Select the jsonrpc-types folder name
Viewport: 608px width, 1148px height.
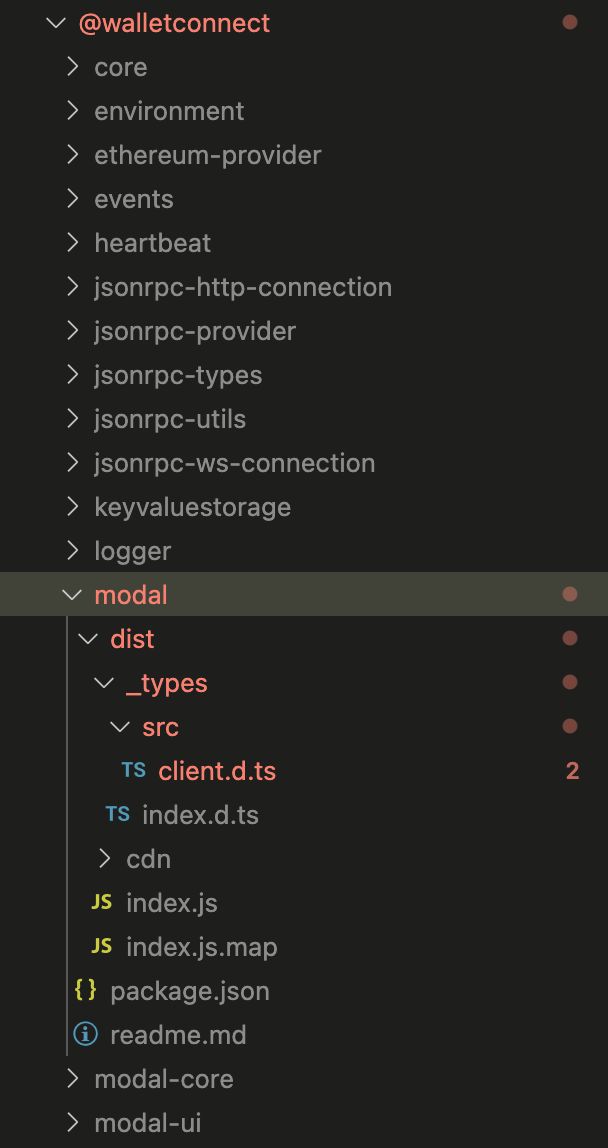pyautogui.click(x=178, y=376)
